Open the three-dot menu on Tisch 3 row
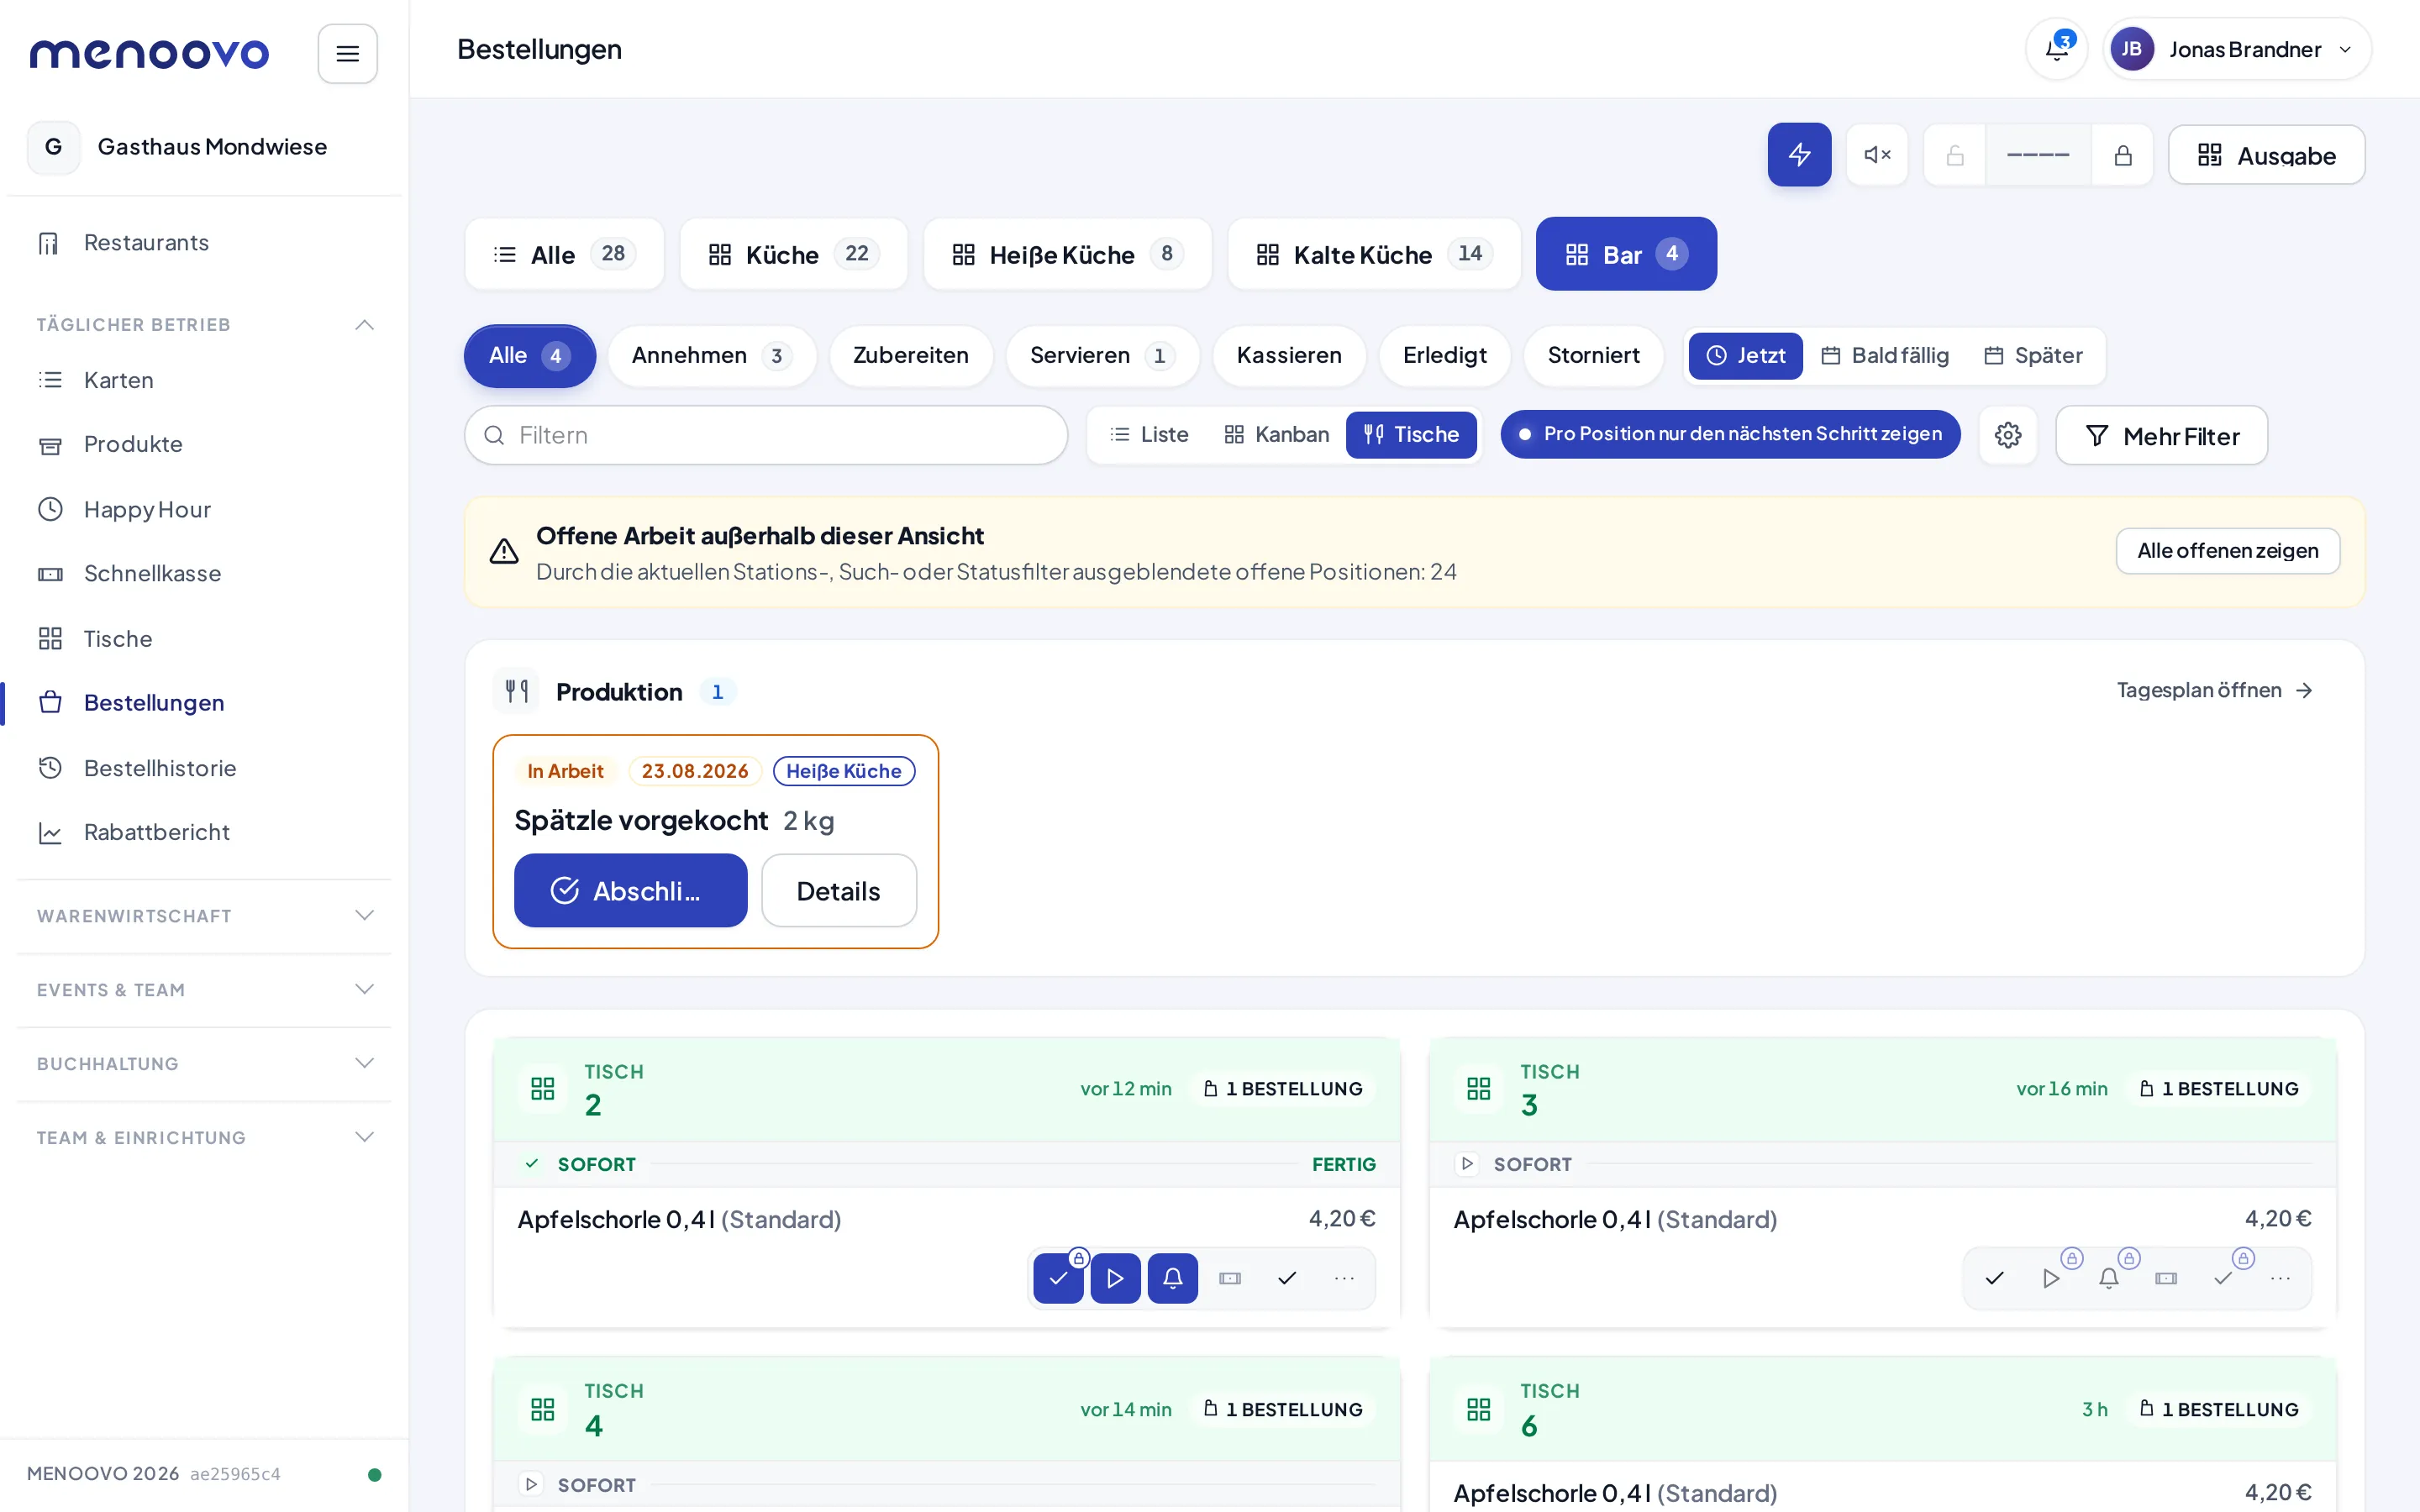This screenshot has height=1512, width=2420. pyautogui.click(x=2280, y=1278)
